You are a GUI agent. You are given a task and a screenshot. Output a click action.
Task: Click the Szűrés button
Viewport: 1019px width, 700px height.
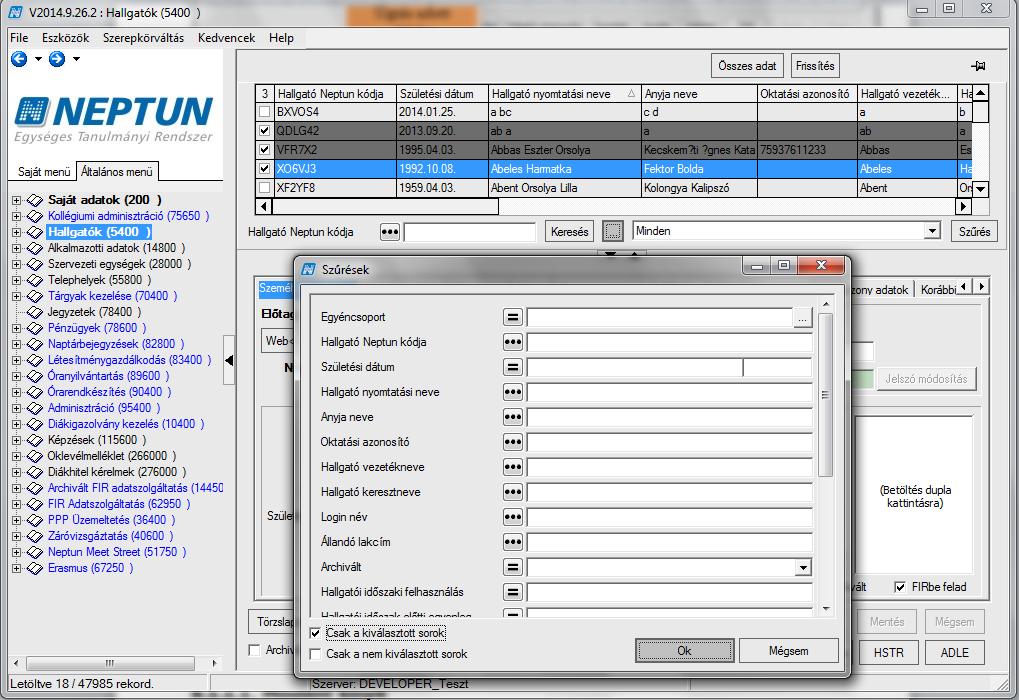974,231
